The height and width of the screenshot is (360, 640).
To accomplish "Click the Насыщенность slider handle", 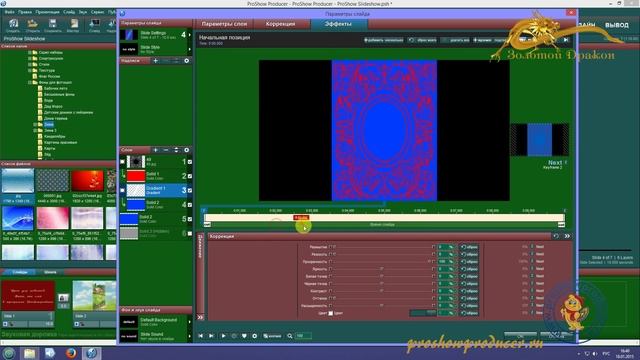I will coord(382,306).
